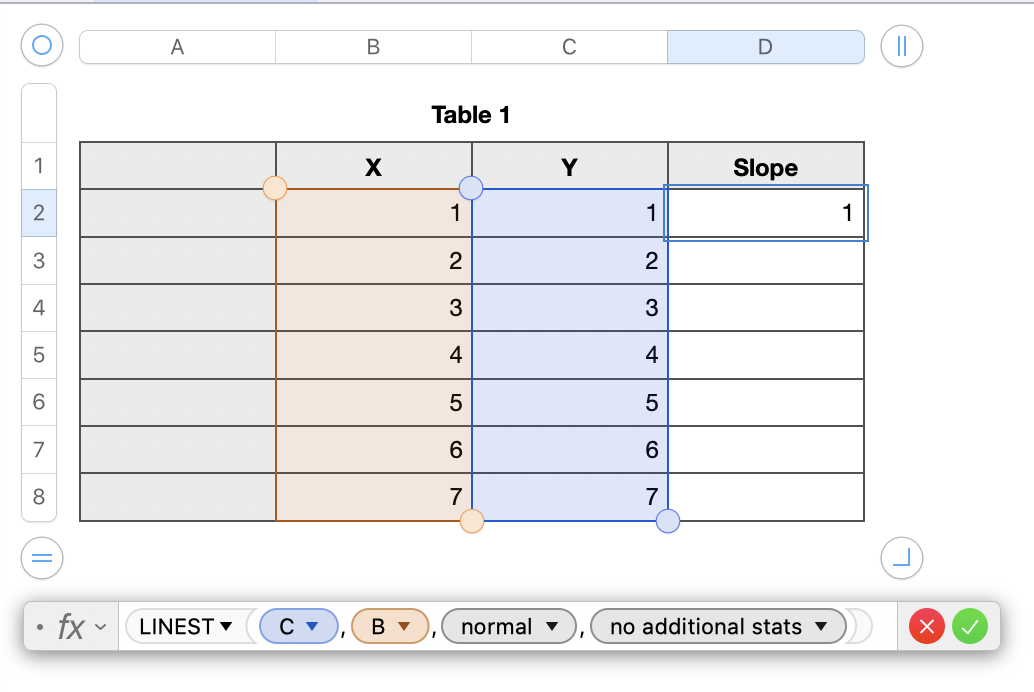Click cell with value 4 in X column
The height and width of the screenshot is (692, 1034).
(x=373, y=355)
